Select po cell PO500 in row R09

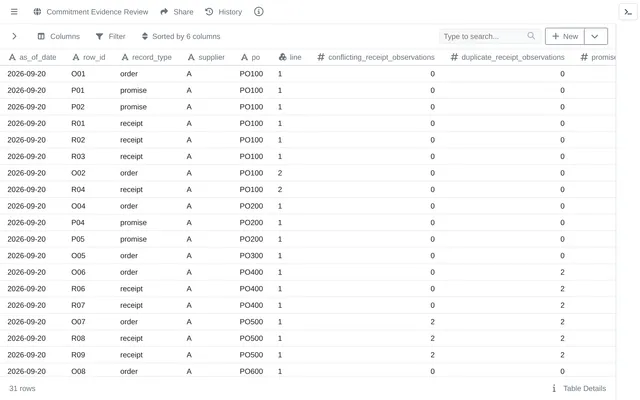click(x=251, y=355)
